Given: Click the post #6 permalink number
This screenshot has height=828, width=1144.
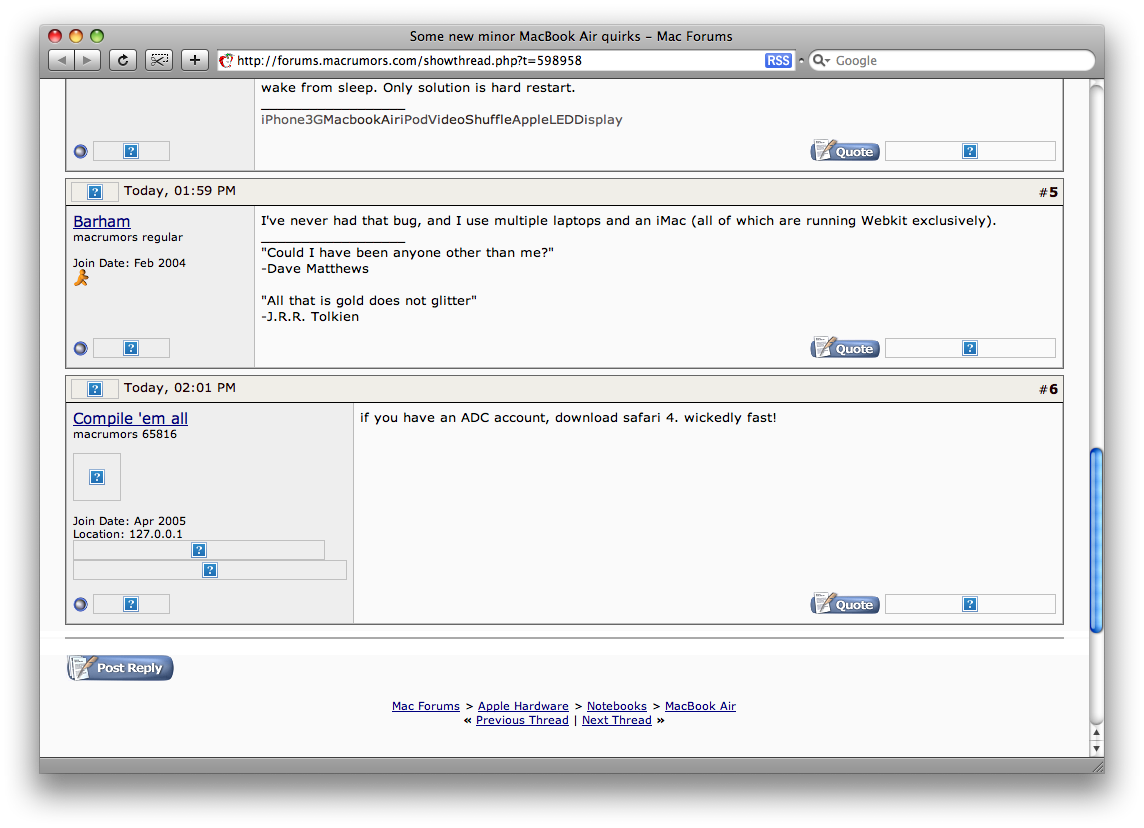Looking at the screenshot, I should click(x=1053, y=390).
